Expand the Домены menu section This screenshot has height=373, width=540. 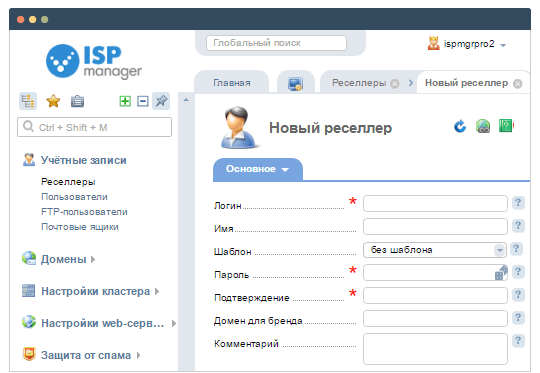[x=93, y=259]
